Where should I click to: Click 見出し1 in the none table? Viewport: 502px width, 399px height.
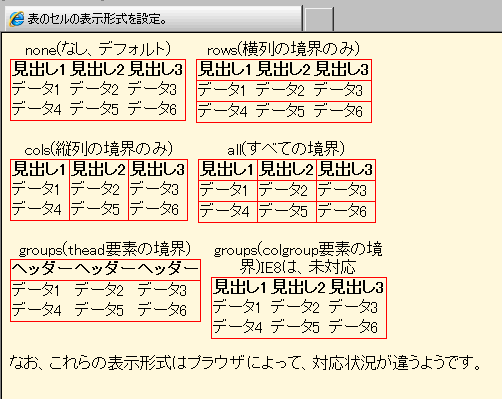tap(39, 69)
